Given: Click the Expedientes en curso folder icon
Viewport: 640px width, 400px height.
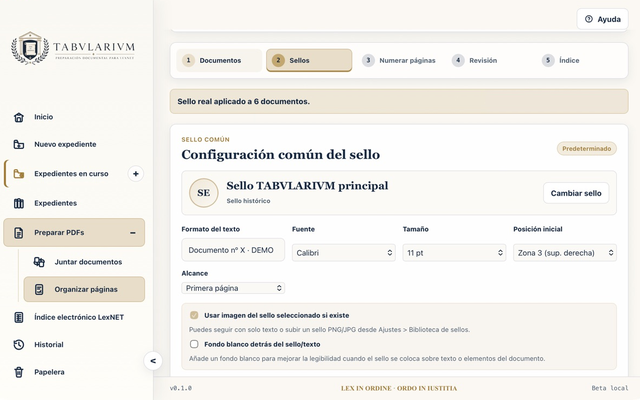Looking at the screenshot, I should tap(19, 174).
